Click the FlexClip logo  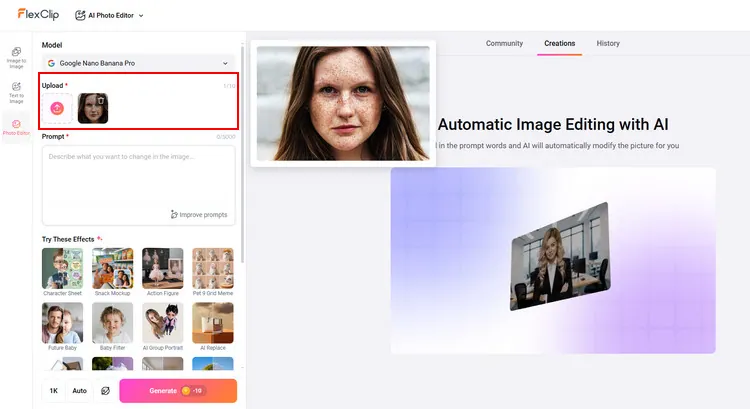(38, 14)
